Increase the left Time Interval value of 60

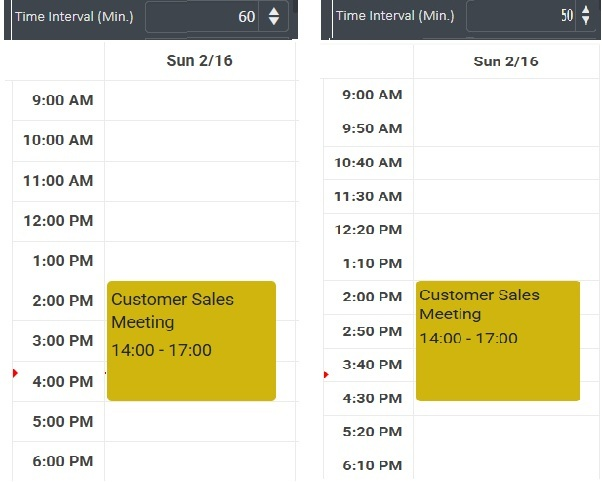point(274,11)
